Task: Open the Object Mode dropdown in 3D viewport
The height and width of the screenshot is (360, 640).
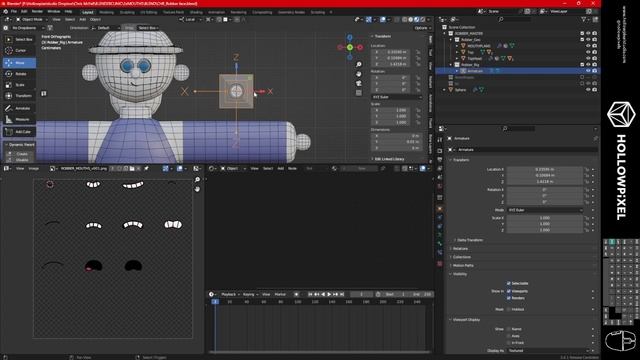Action: coord(32,19)
